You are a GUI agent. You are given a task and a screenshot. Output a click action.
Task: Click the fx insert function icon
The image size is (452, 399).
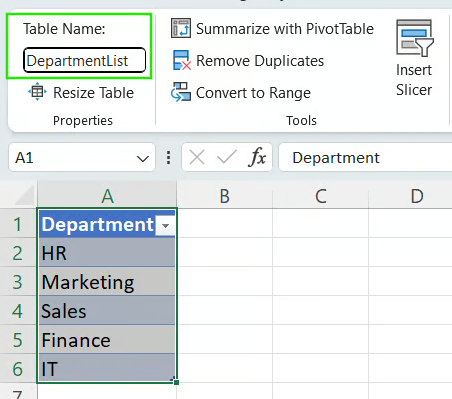pos(257,157)
